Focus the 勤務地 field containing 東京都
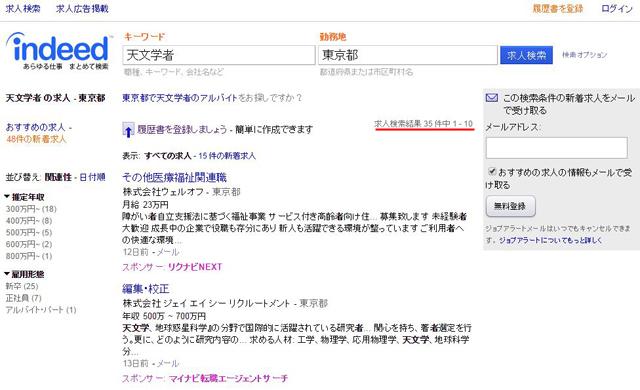 [408, 55]
